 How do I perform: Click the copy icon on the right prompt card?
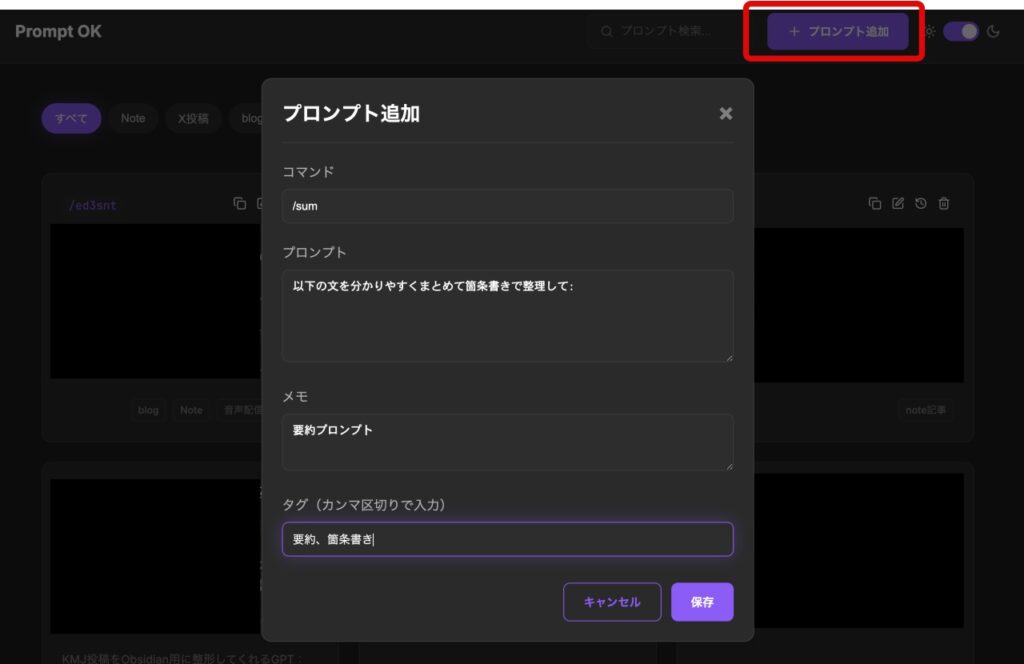(x=875, y=204)
